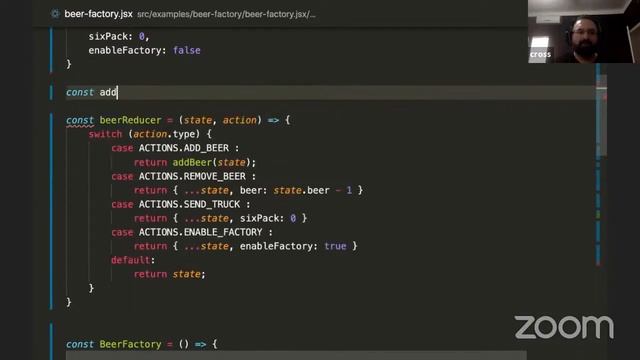Click the 'return addBeer(state);' line
Screen dimensions: 640x360
click(x=195, y=162)
